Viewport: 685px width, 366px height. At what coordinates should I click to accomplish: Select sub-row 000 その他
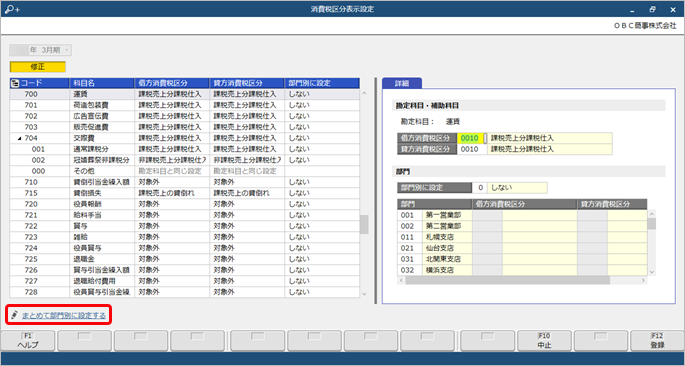click(184, 171)
